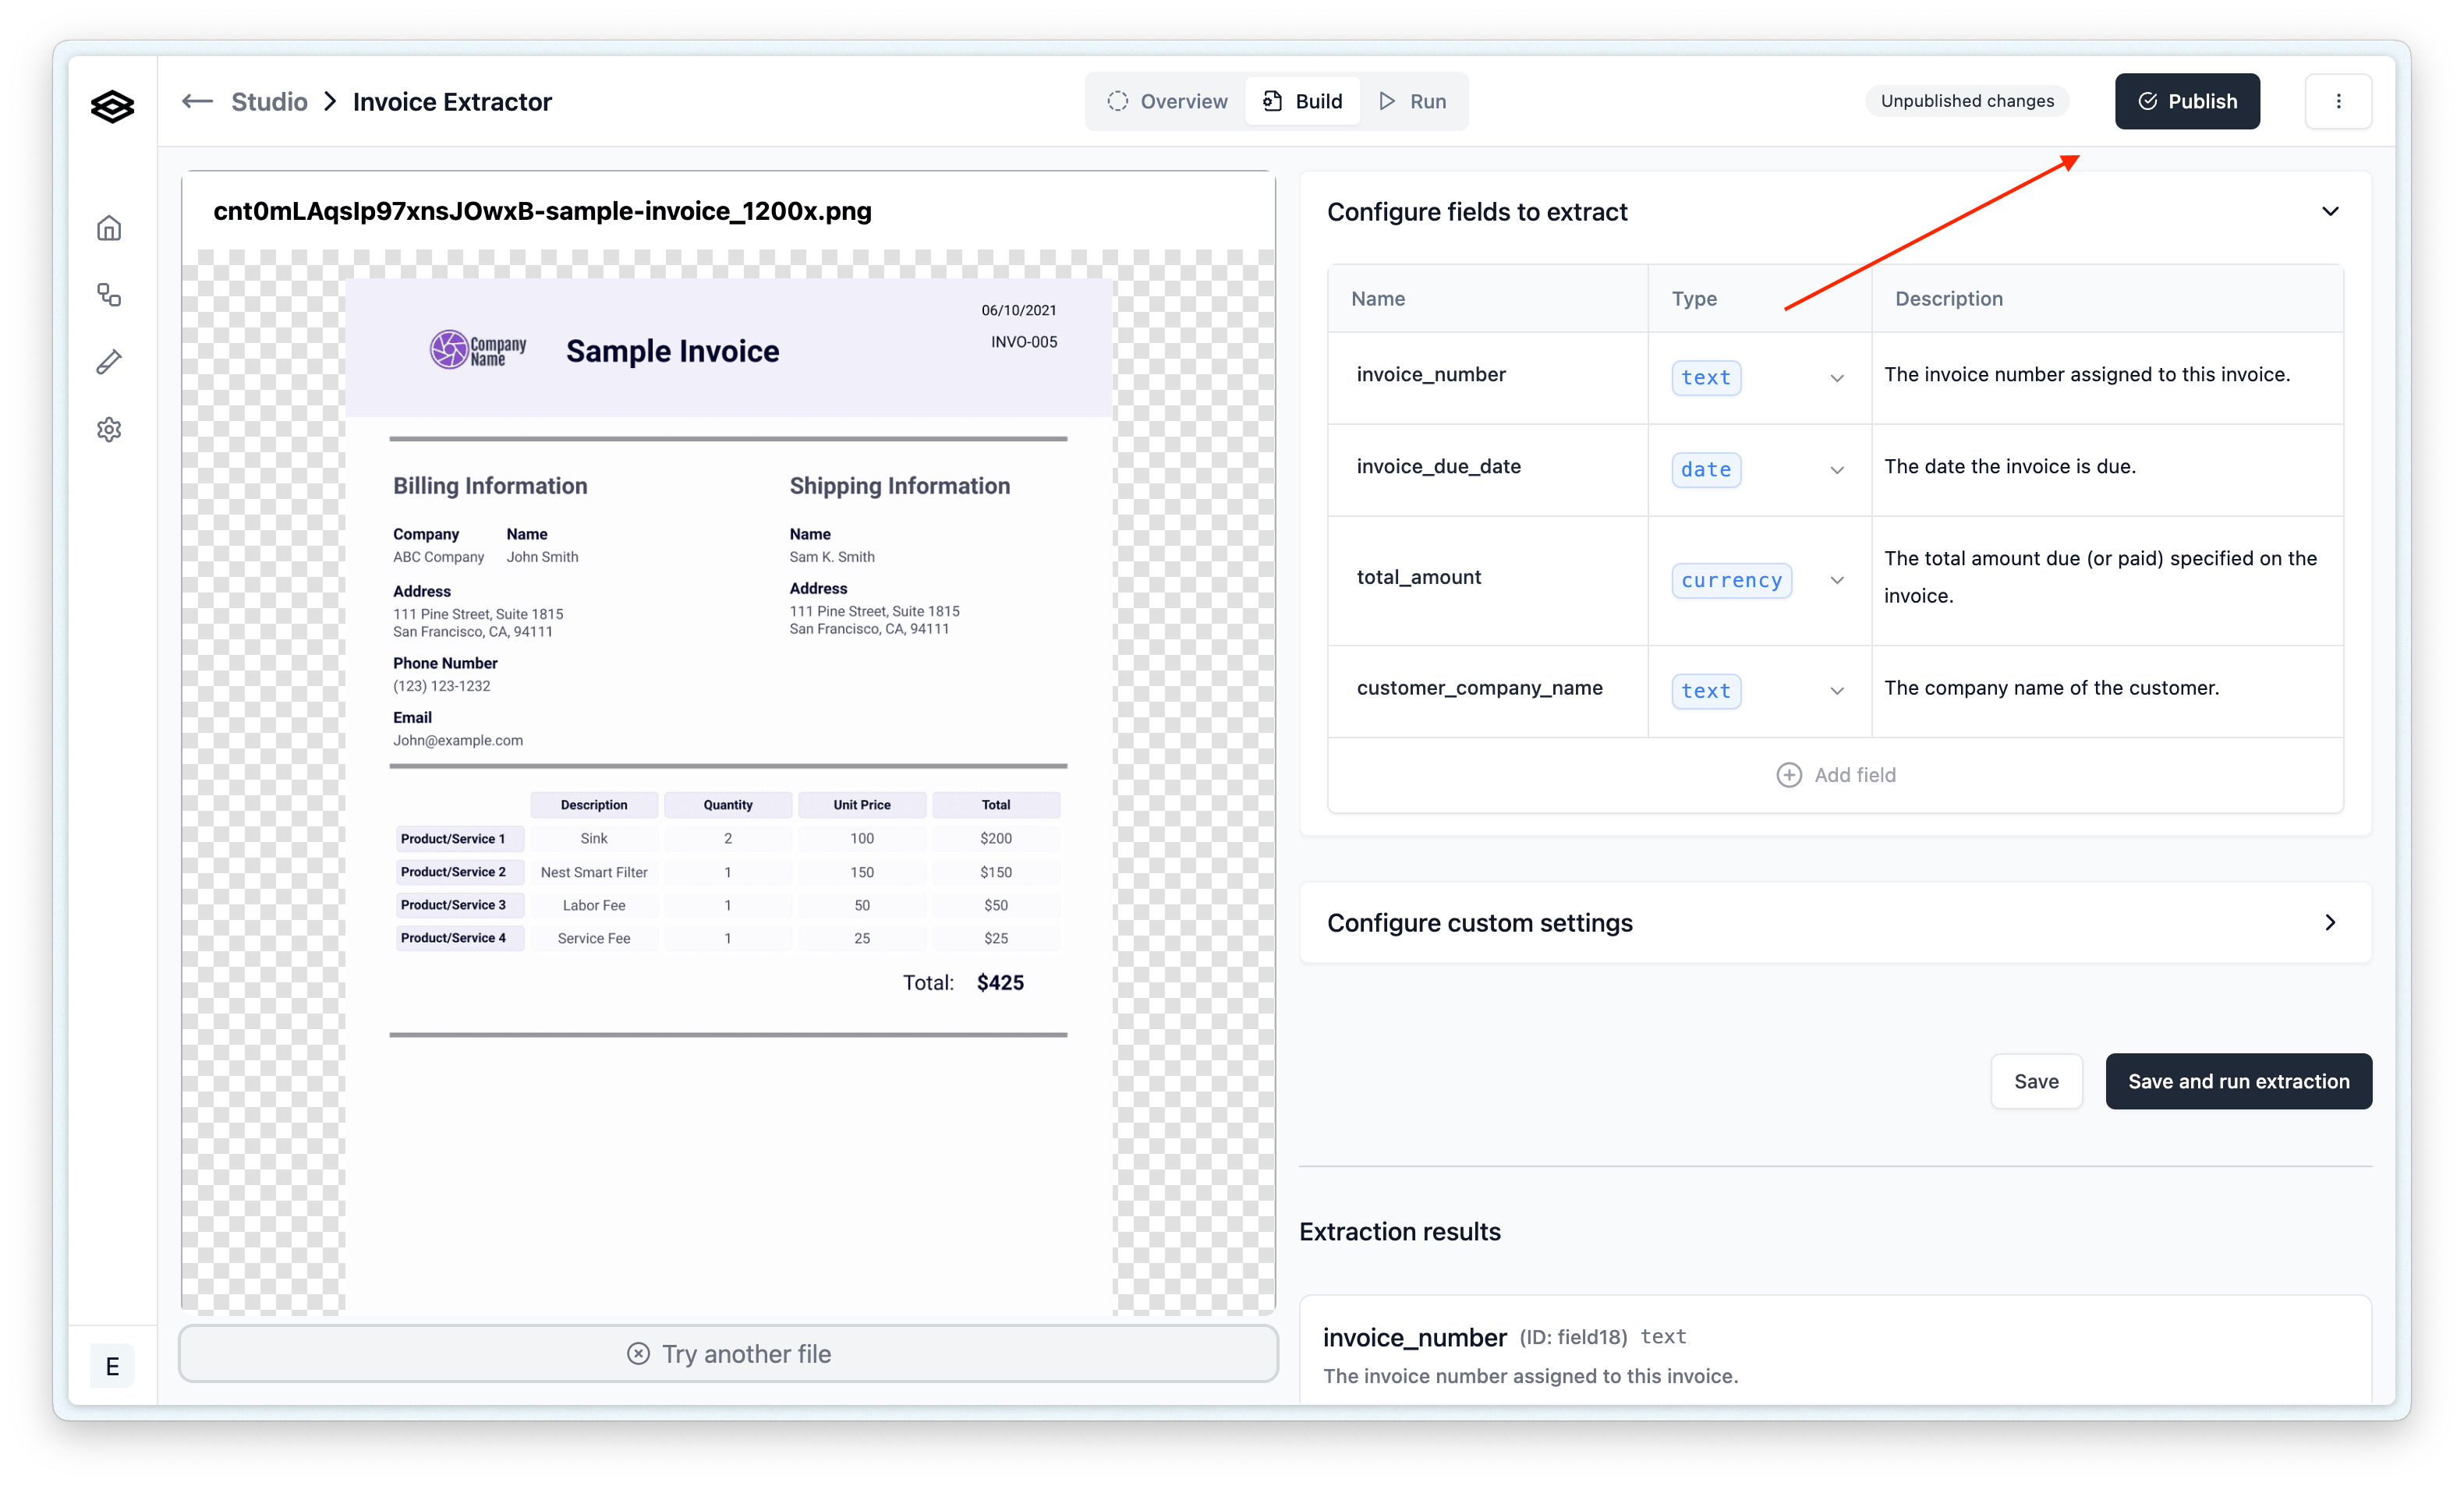Switch to the Overview tab
This screenshot has width=2464, height=1486.
(x=1167, y=102)
